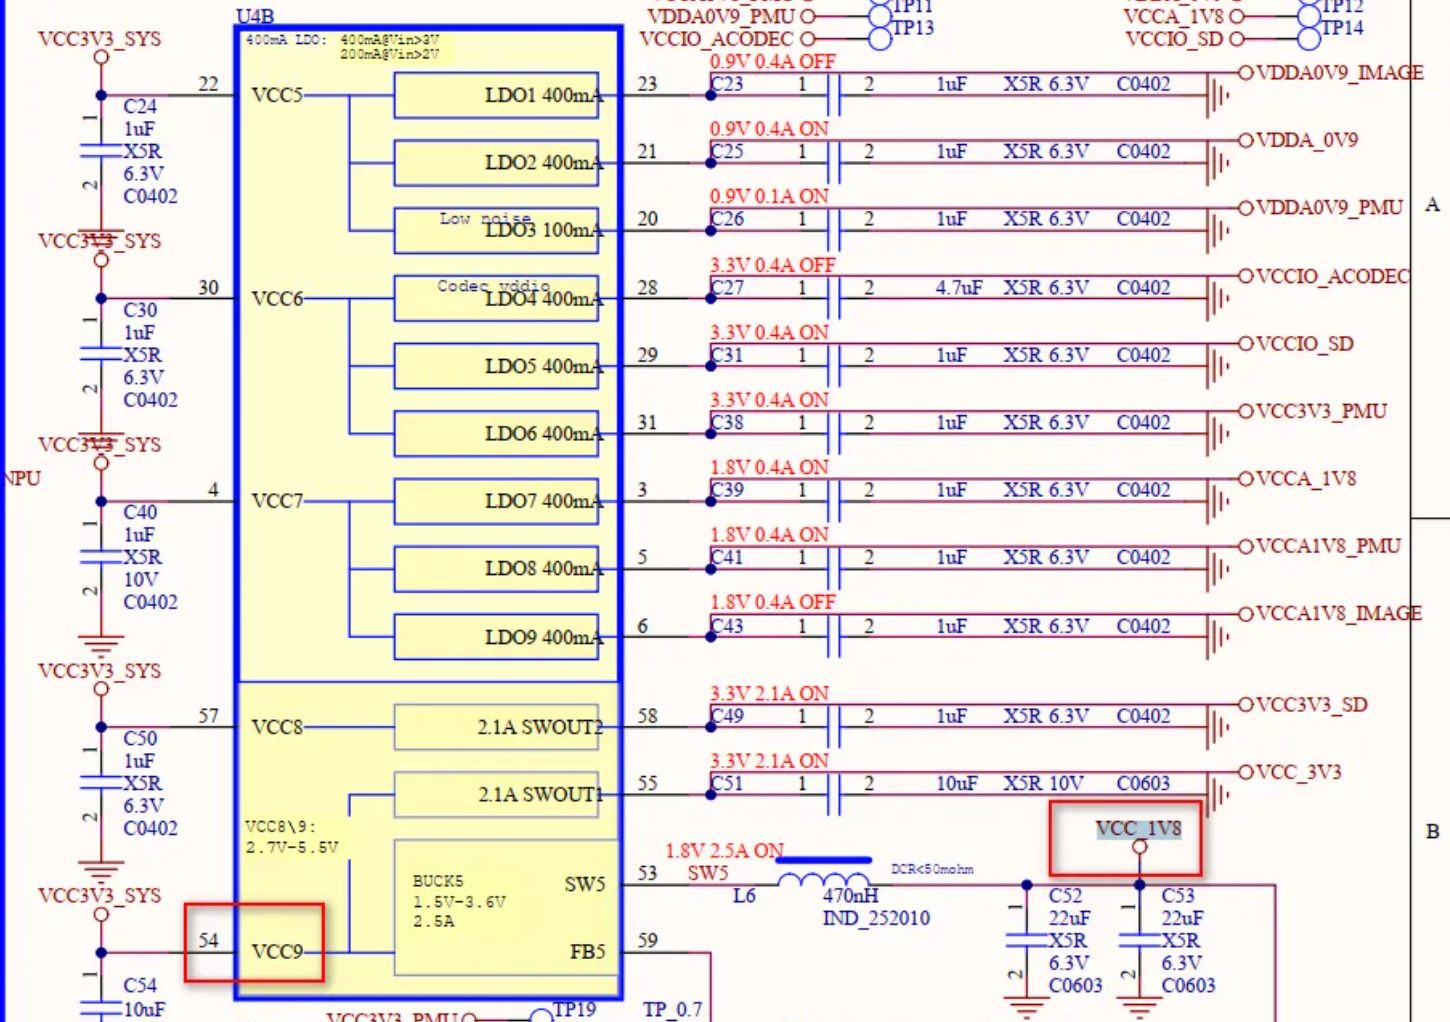This screenshot has width=1450, height=1022.
Task: Select the 10uF value of C51
Action: click(956, 783)
